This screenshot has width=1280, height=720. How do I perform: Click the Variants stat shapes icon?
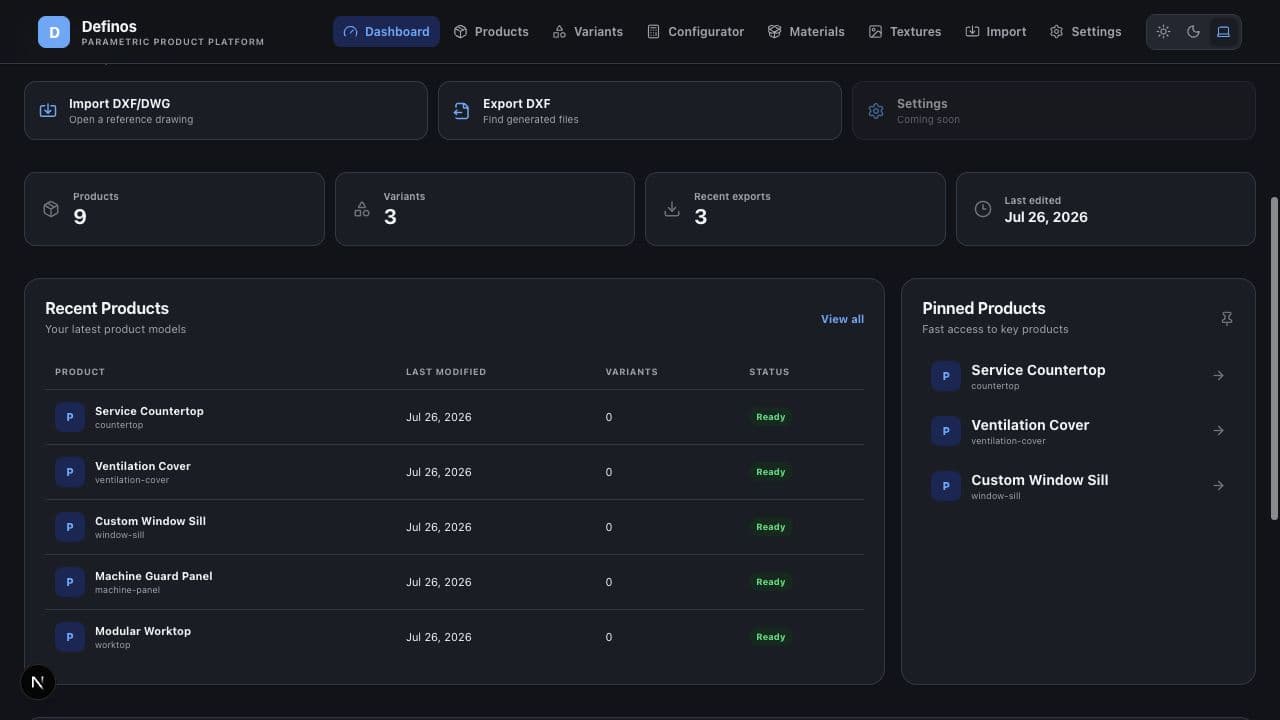(x=362, y=209)
